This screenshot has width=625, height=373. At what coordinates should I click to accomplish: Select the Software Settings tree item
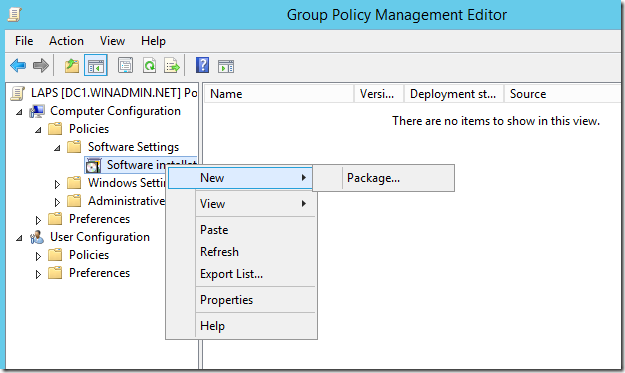click(x=133, y=147)
